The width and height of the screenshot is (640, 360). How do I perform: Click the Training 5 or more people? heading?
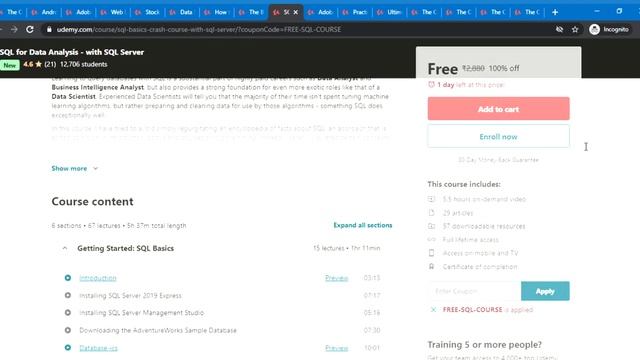coord(484,344)
